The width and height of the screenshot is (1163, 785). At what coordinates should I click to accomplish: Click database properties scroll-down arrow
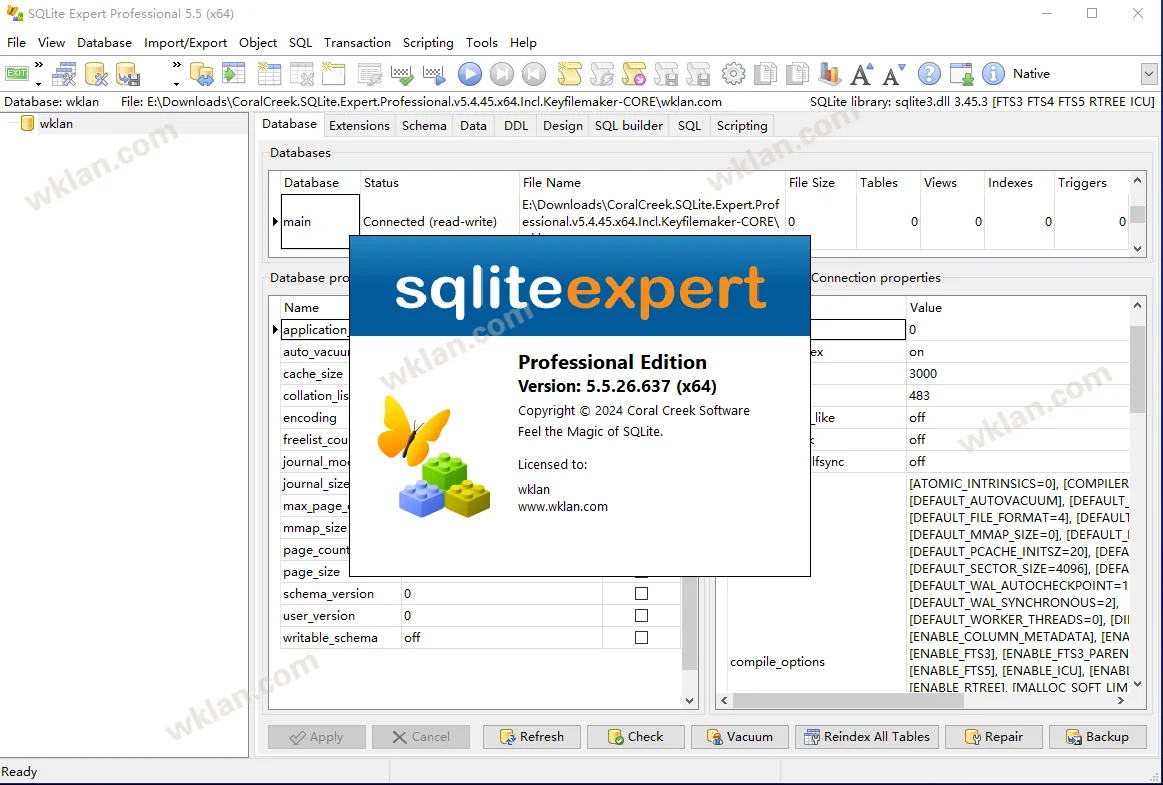689,700
